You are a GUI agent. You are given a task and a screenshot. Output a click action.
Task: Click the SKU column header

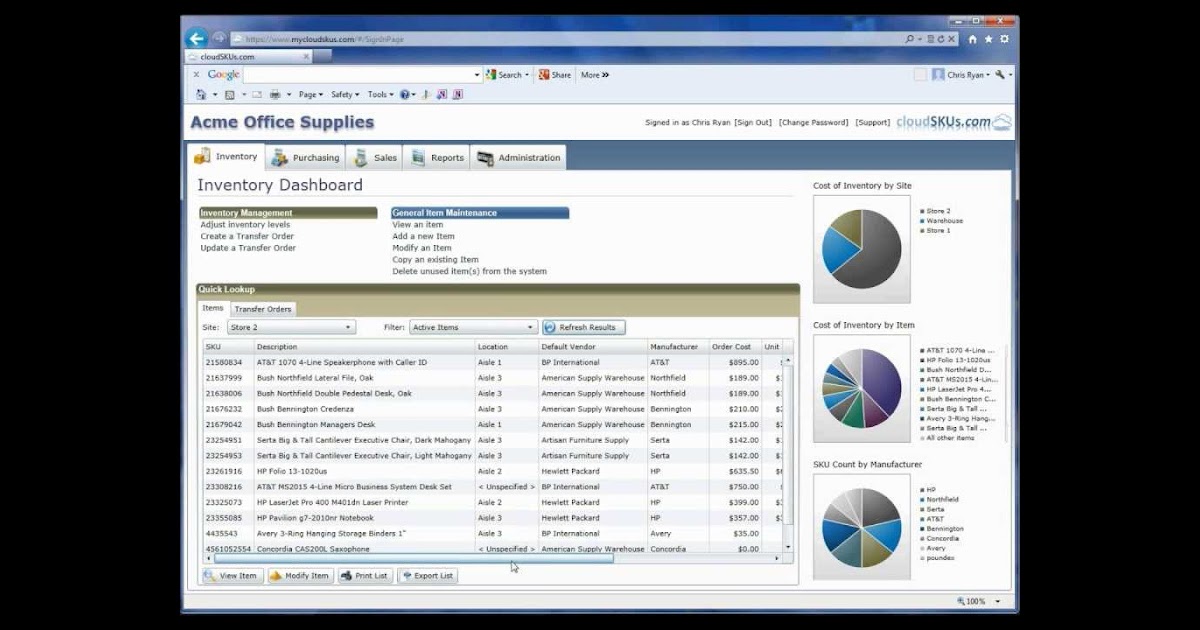228,347
